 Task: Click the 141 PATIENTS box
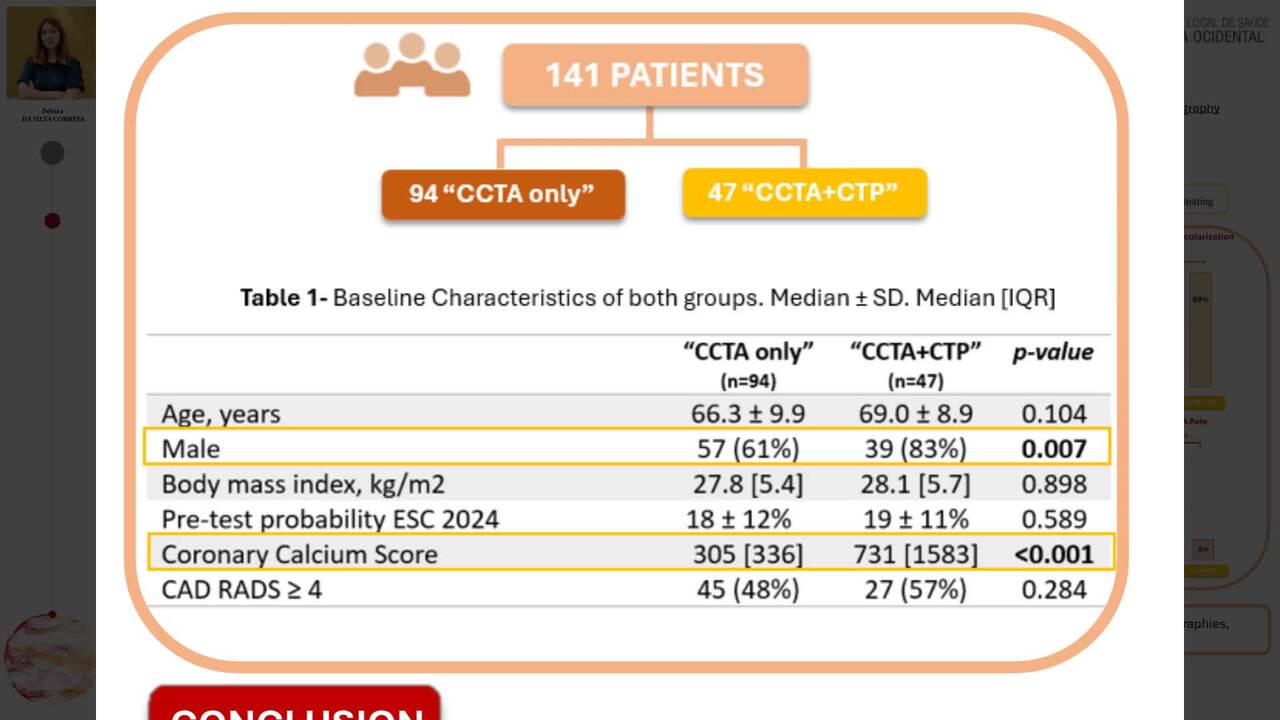[655, 75]
